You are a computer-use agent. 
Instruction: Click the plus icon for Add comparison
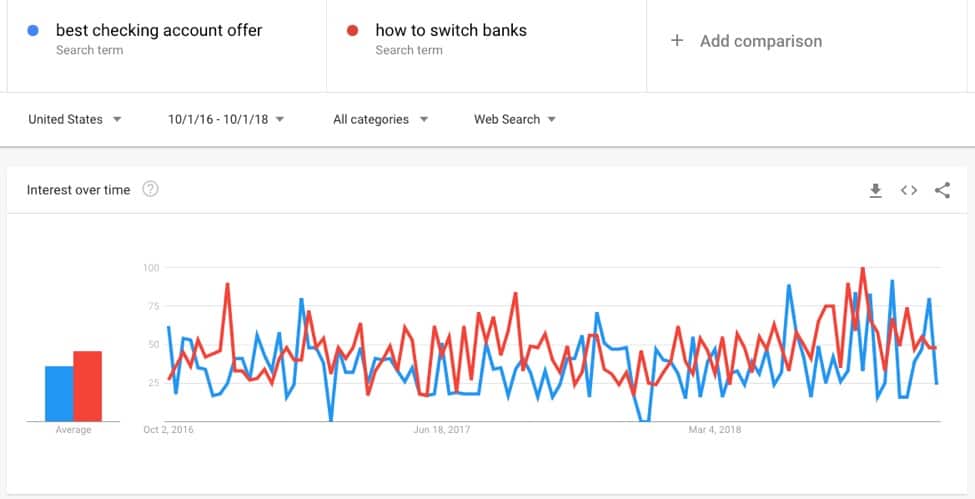click(x=677, y=40)
